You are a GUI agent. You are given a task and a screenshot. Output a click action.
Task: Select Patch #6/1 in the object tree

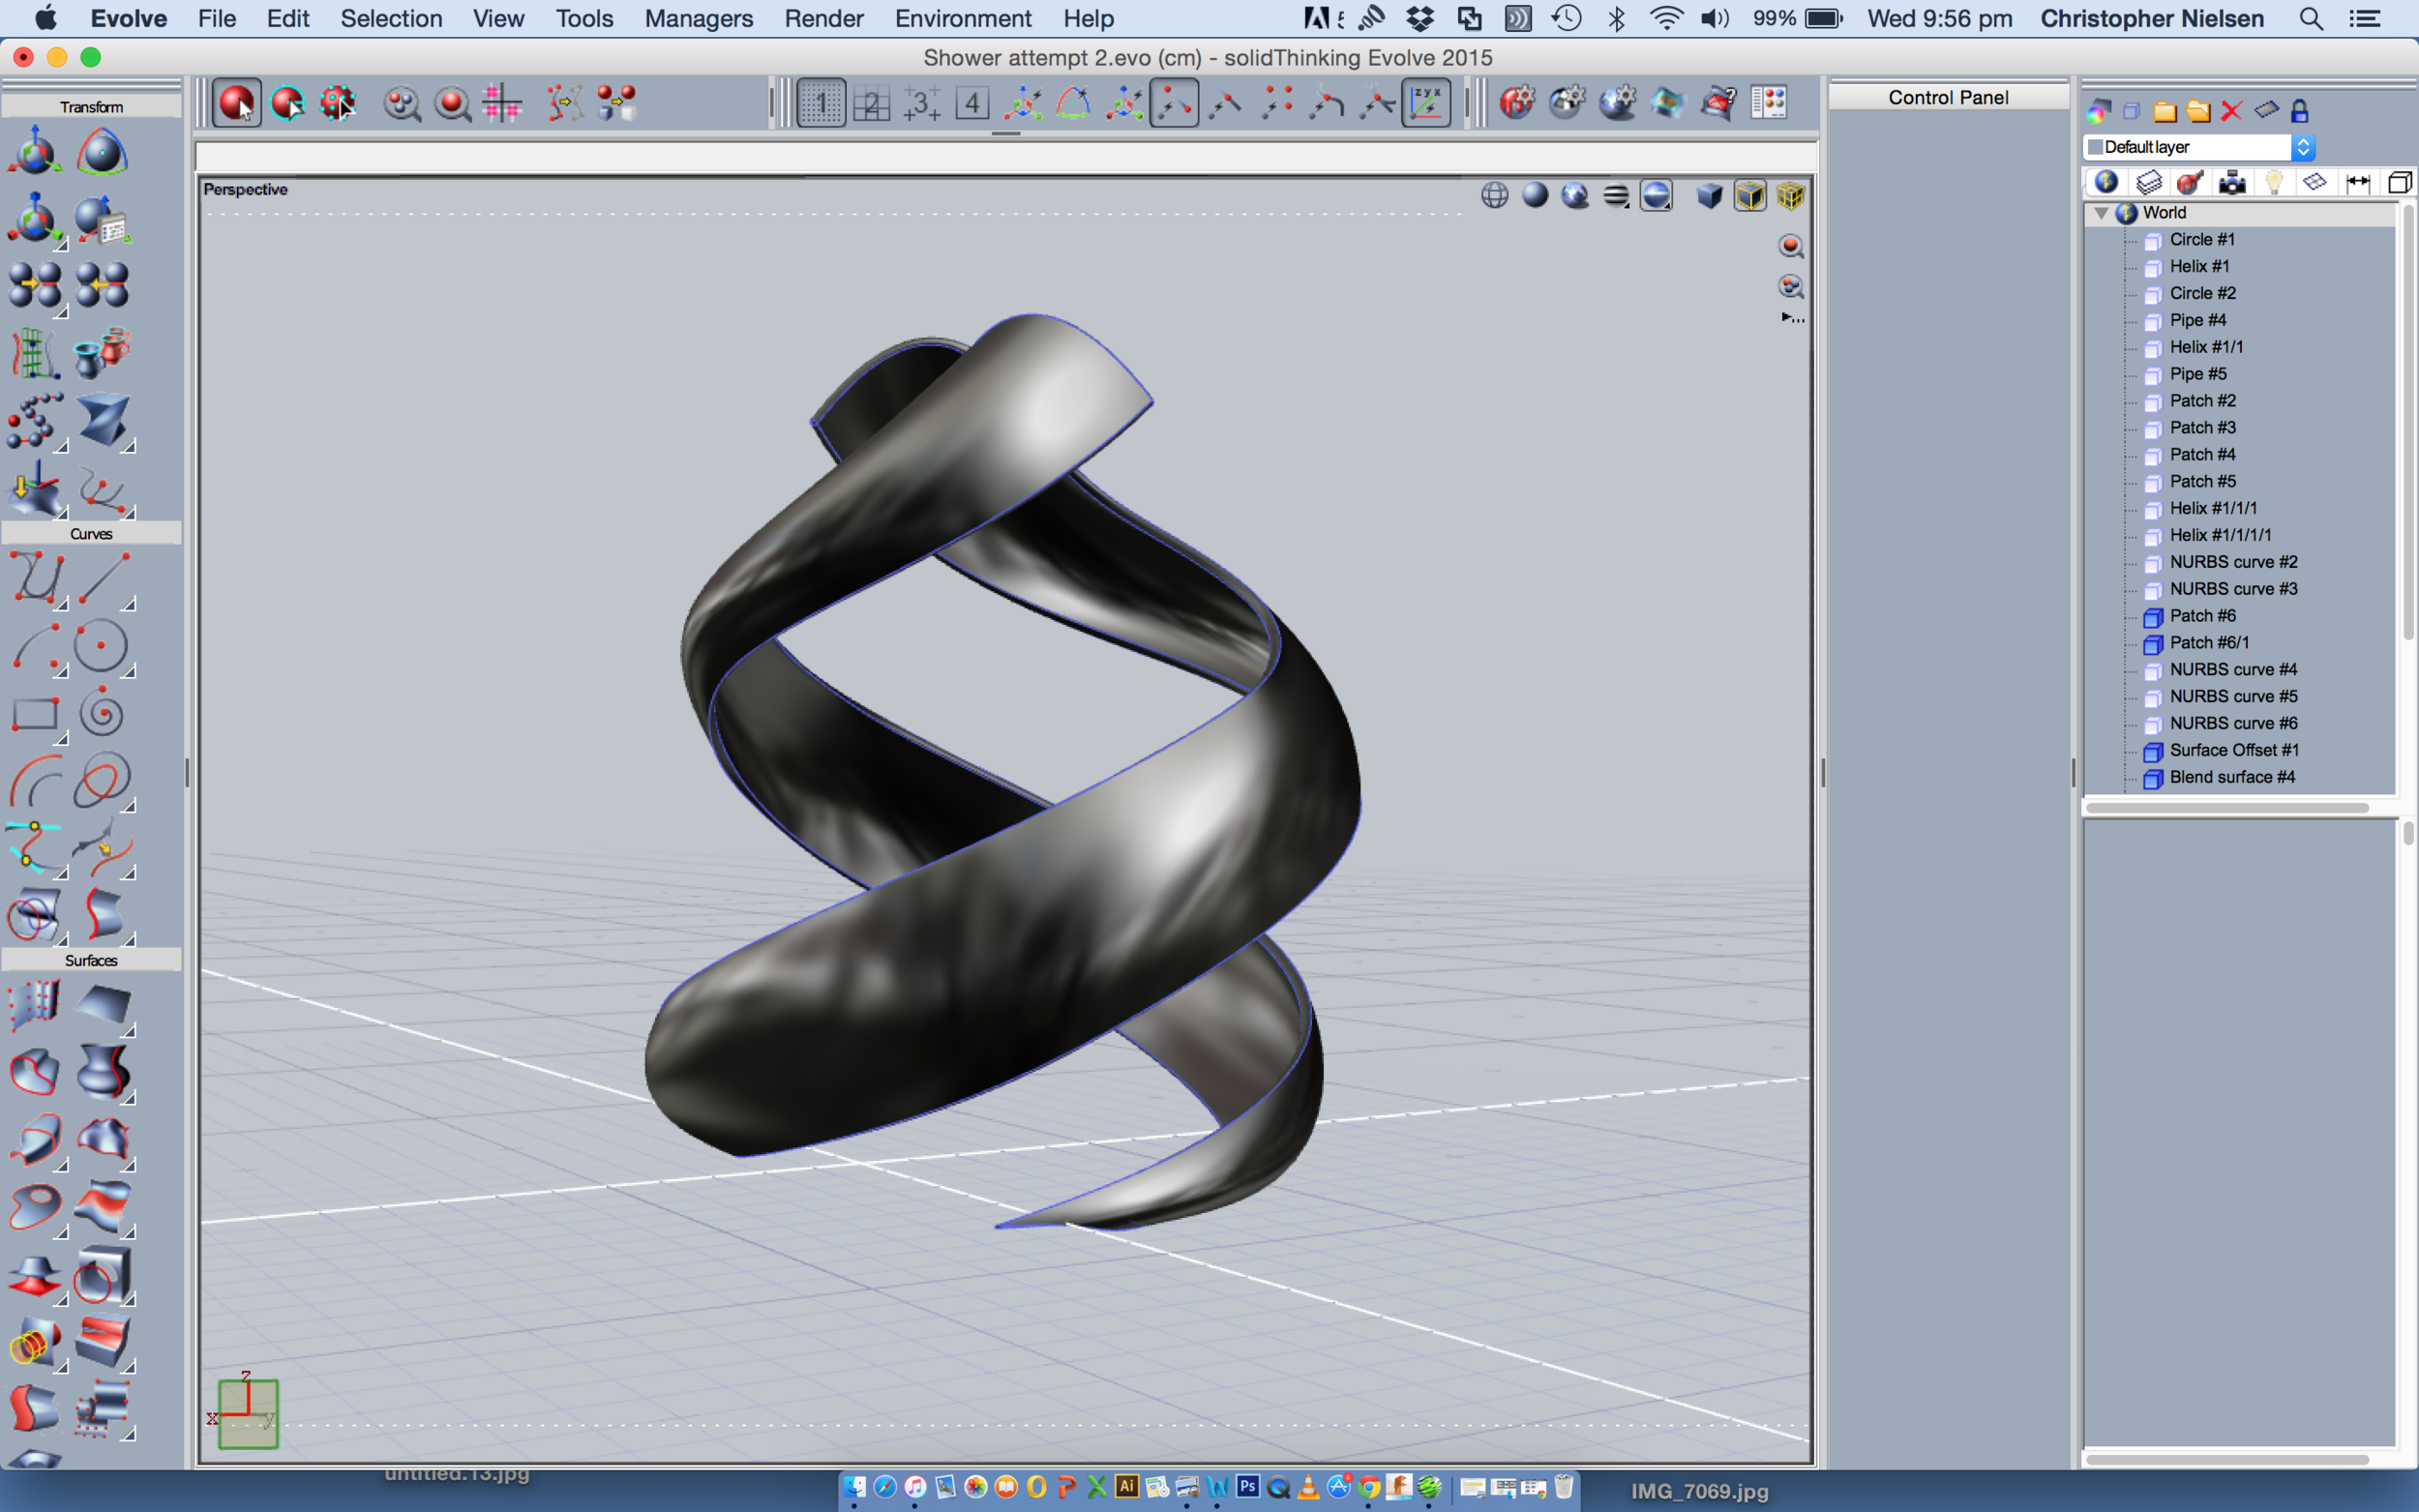(2208, 643)
